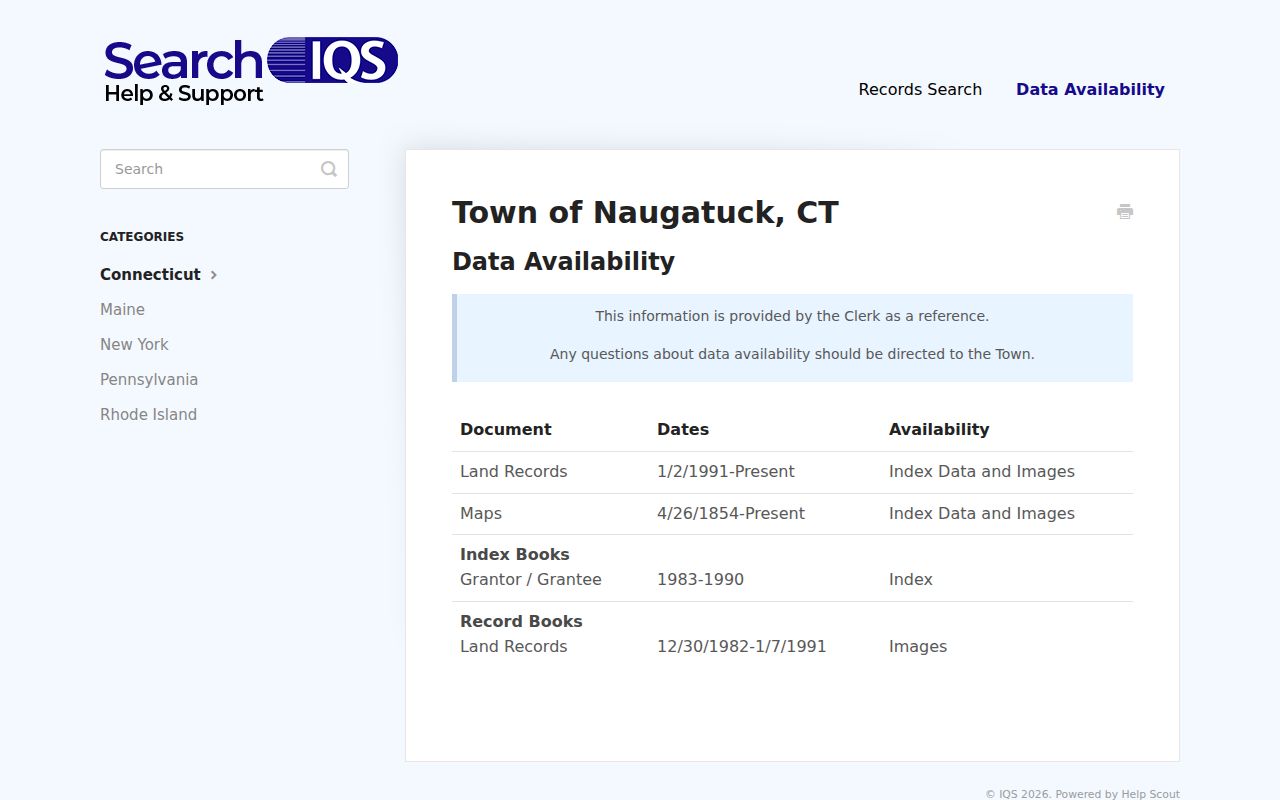Image resolution: width=1280 pixels, height=800 pixels.
Task: Click the CATEGORIES sidebar heading
Action: click(x=142, y=237)
